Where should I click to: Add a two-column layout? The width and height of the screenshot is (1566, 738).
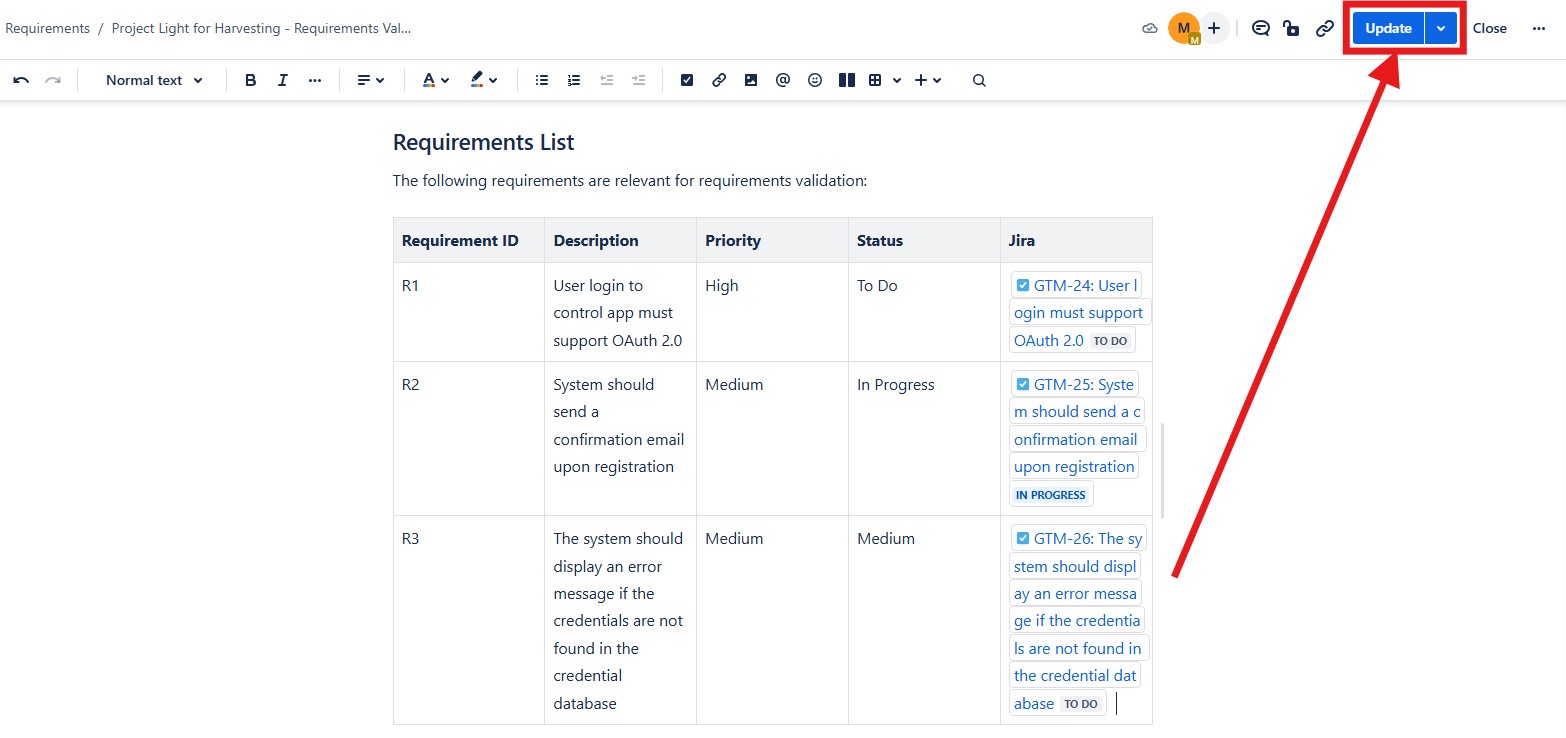pos(847,80)
